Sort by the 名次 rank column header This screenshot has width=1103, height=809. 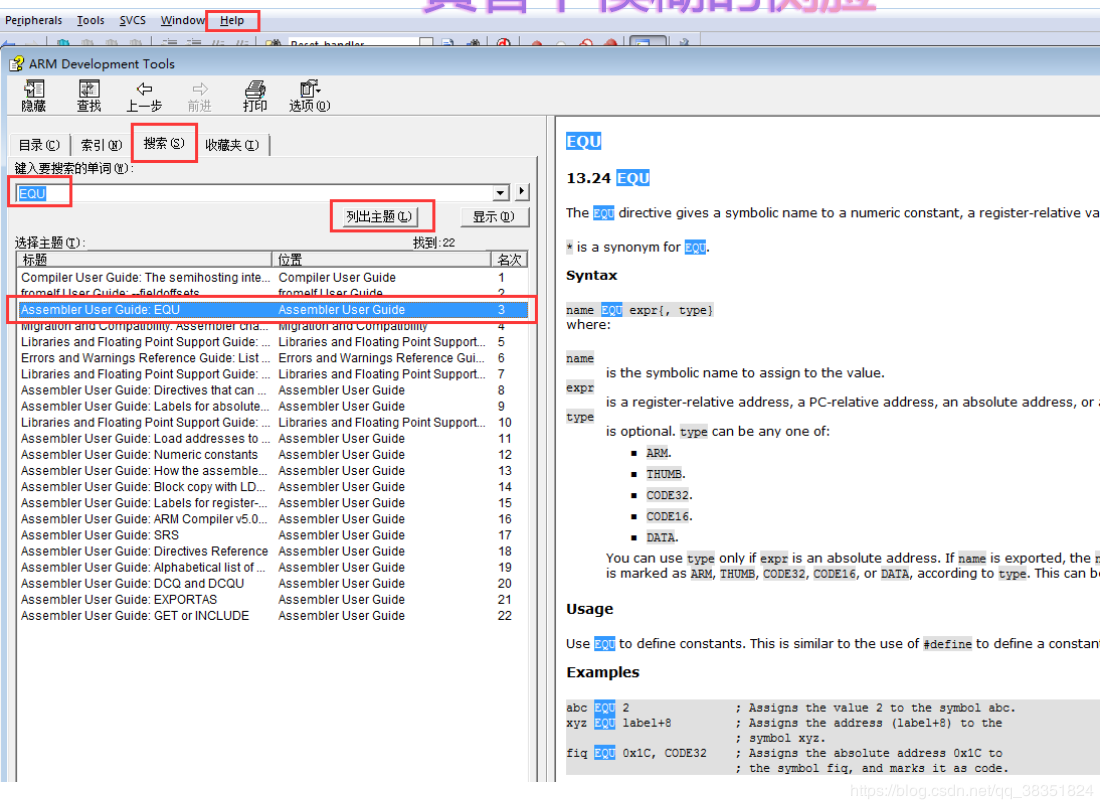point(509,260)
